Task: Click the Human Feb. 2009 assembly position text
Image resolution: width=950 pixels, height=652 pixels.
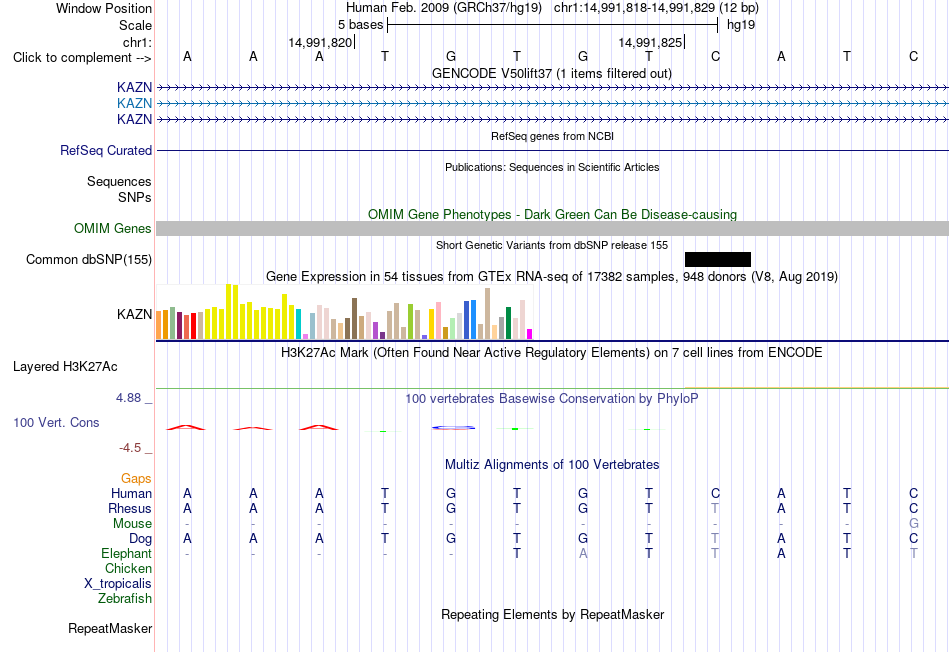Action: (x=552, y=8)
